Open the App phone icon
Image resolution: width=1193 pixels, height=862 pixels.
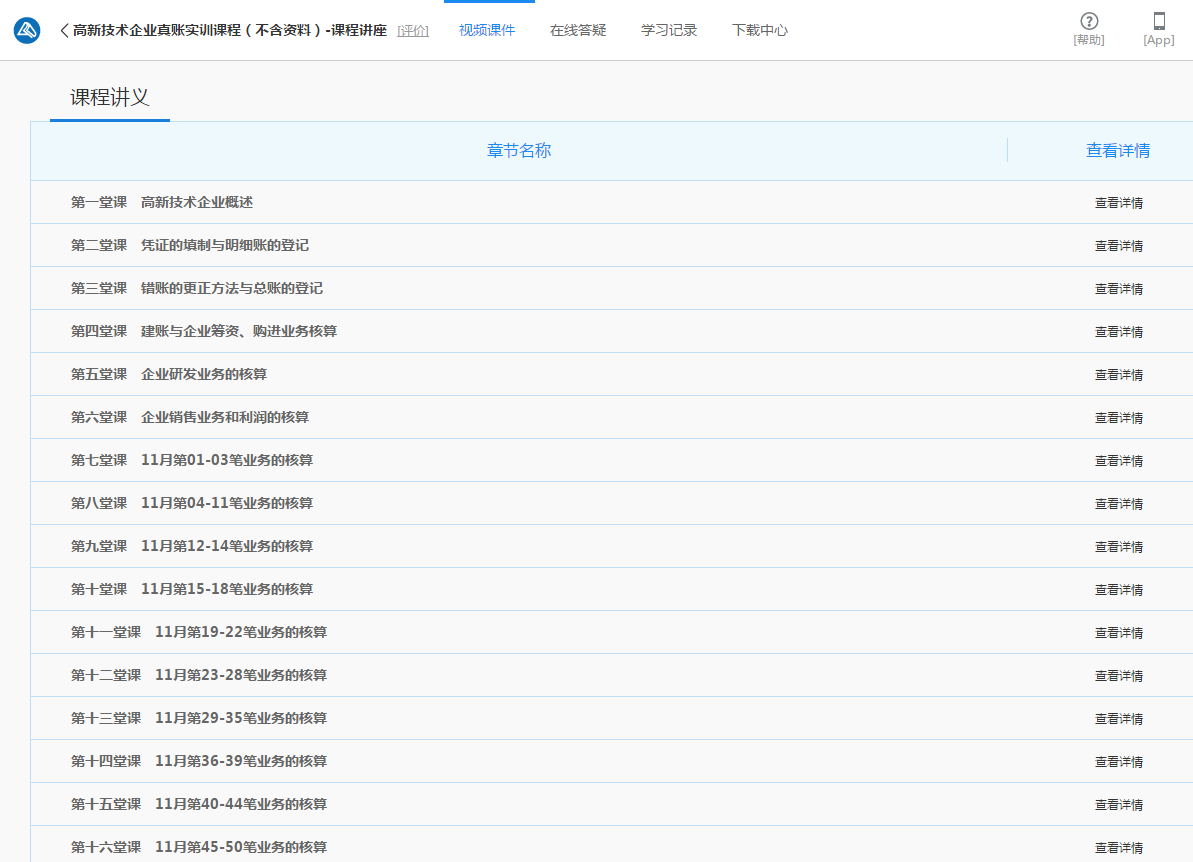pos(1159,21)
